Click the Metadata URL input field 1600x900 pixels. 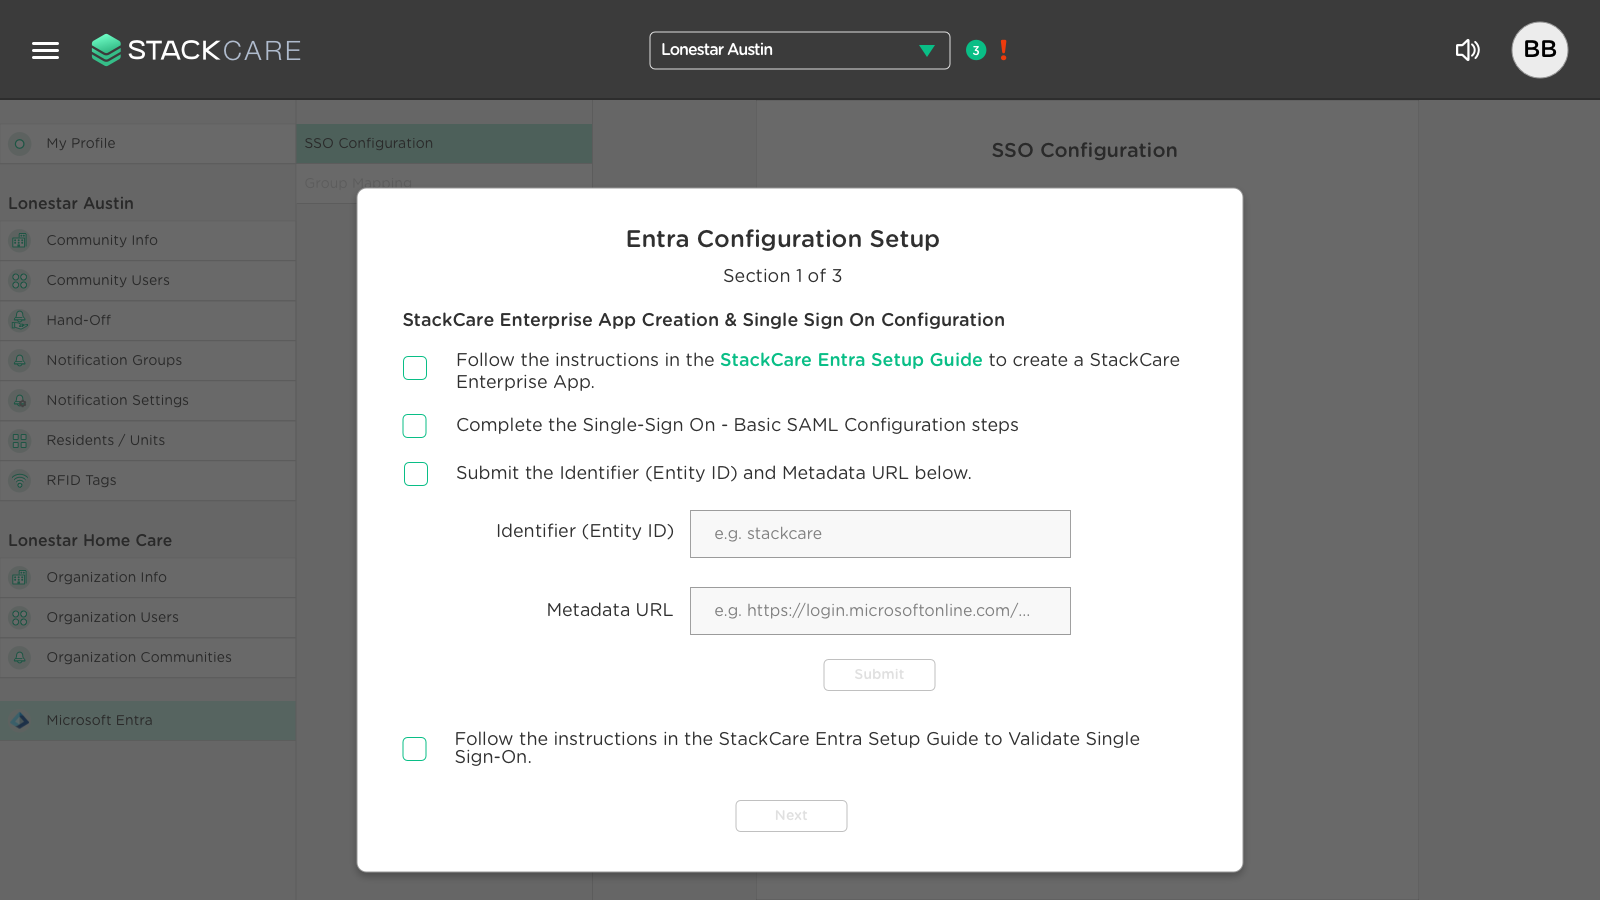pos(880,611)
